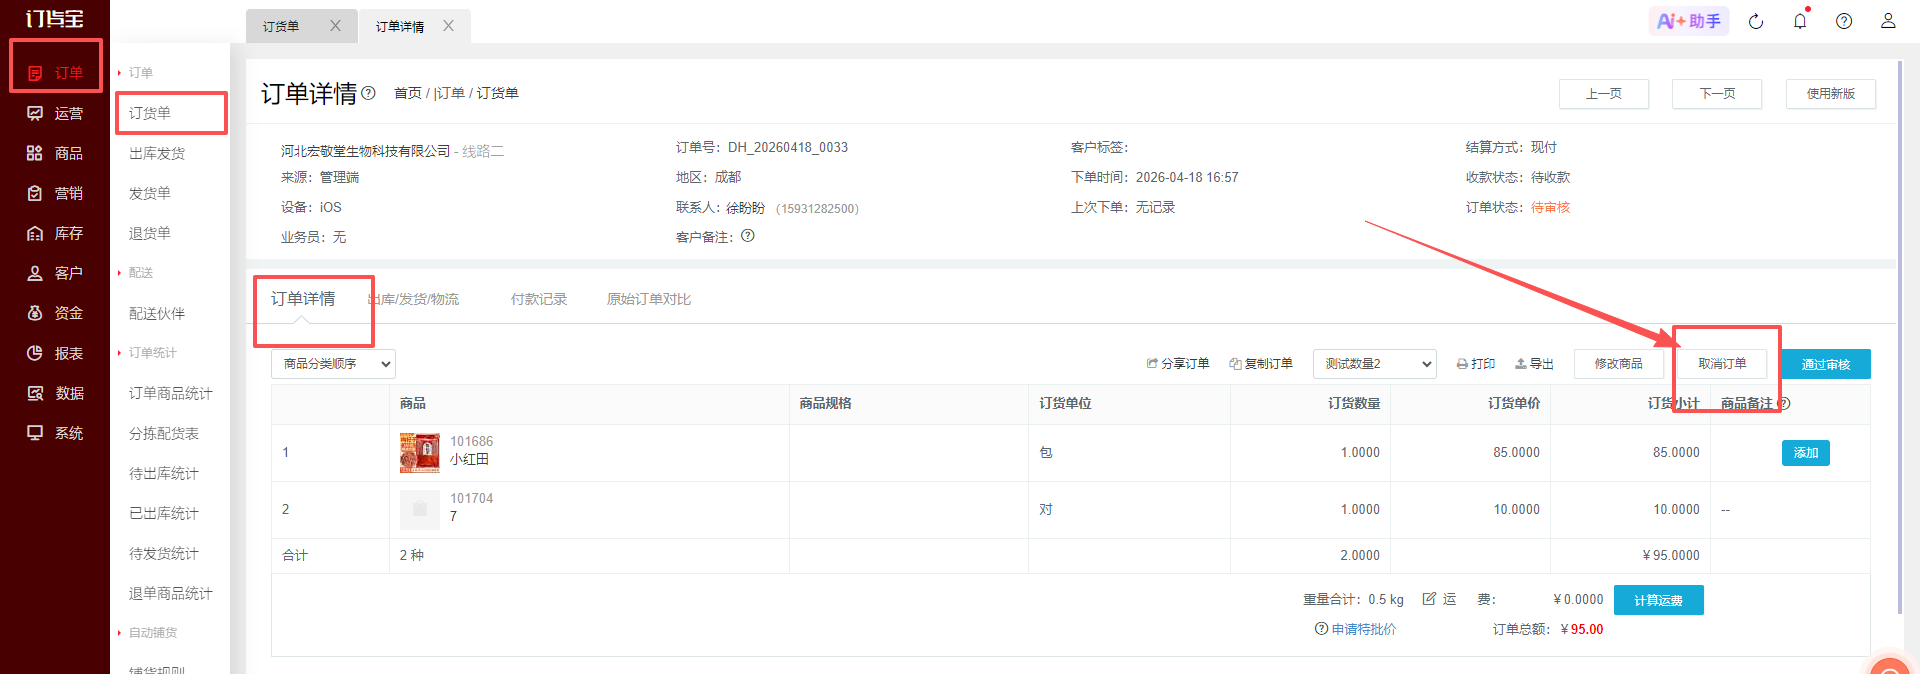Image resolution: width=1920 pixels, height=674 pixels.
Task: Click the 通过审核 approve button
Action: (x=1826, y=364)
